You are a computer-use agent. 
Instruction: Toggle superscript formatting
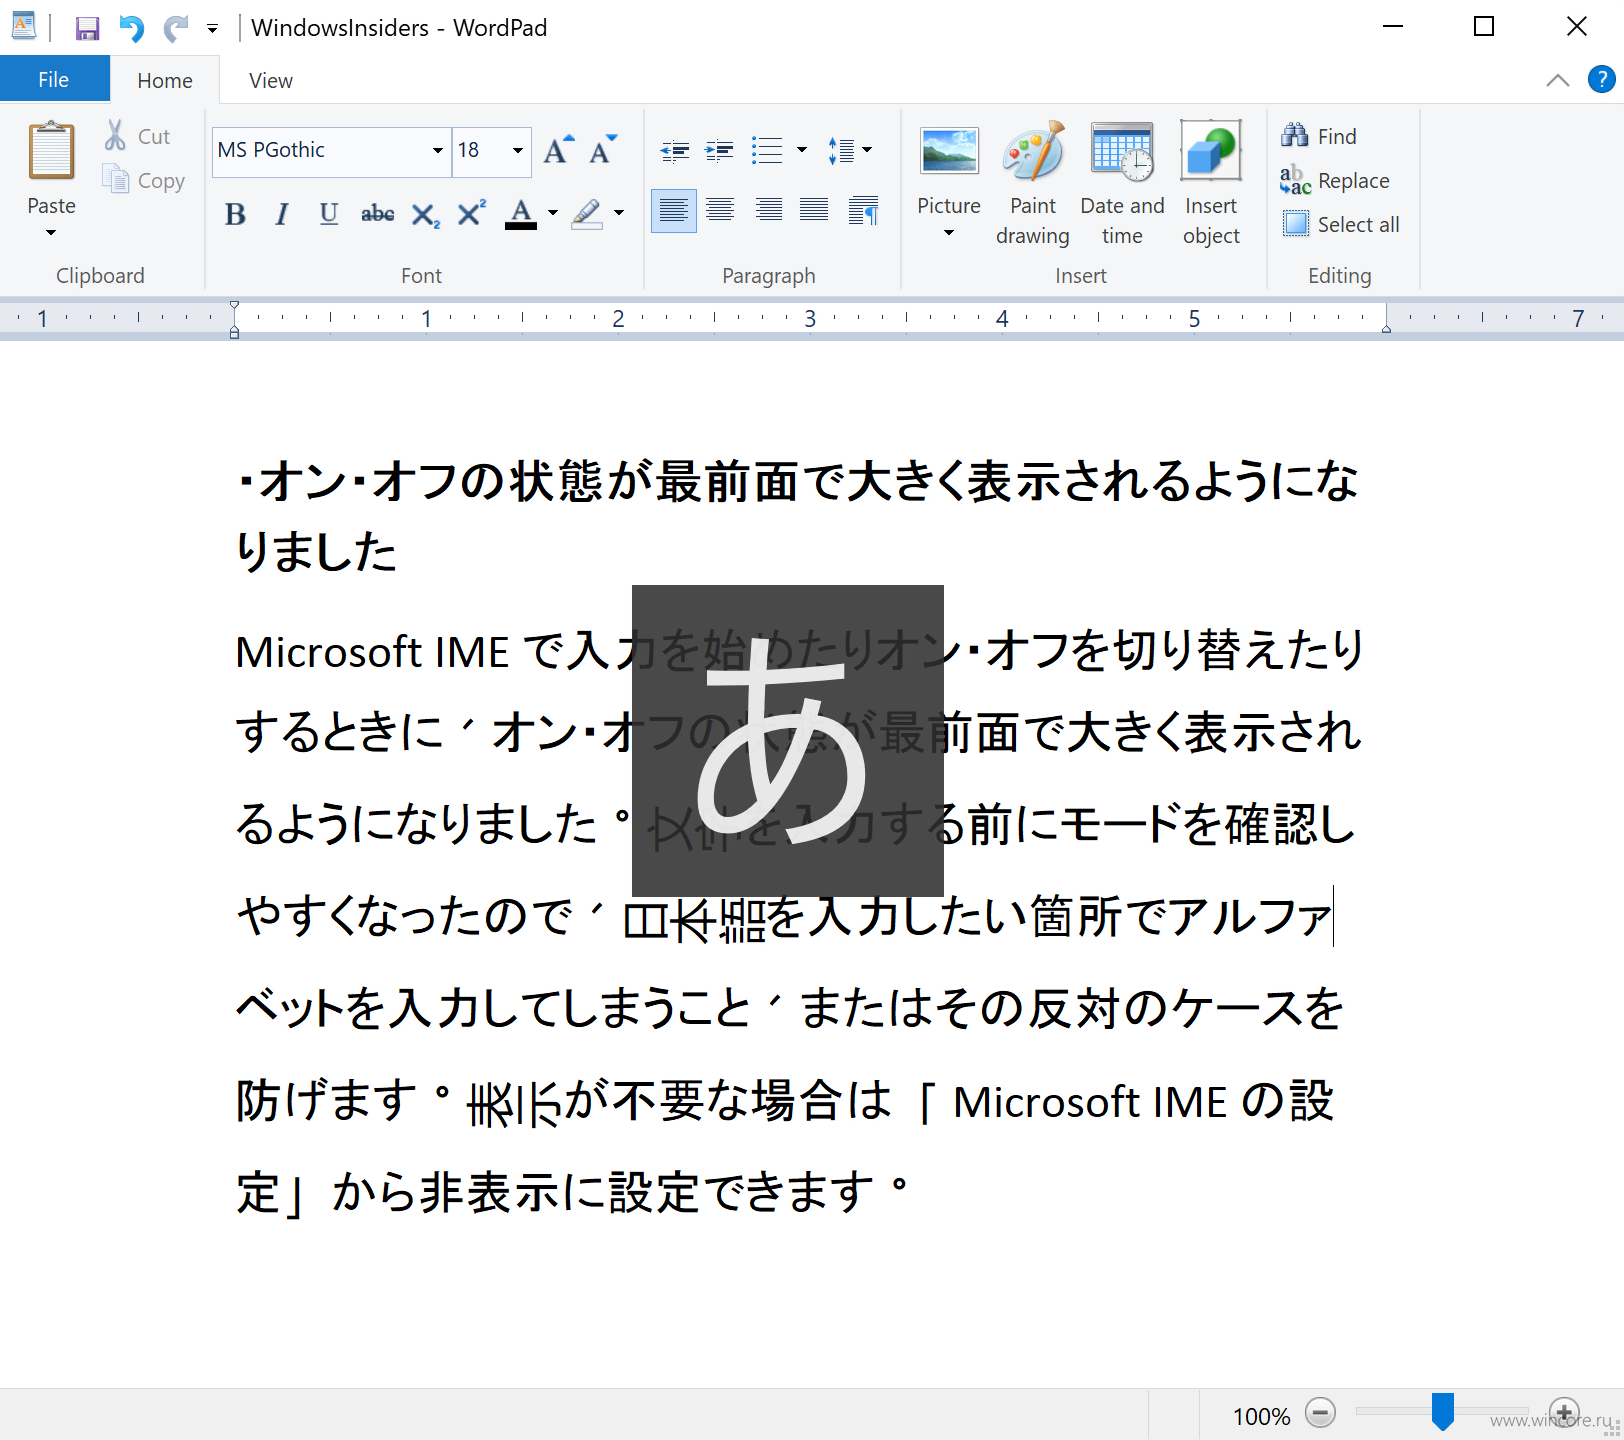point(471,213)
